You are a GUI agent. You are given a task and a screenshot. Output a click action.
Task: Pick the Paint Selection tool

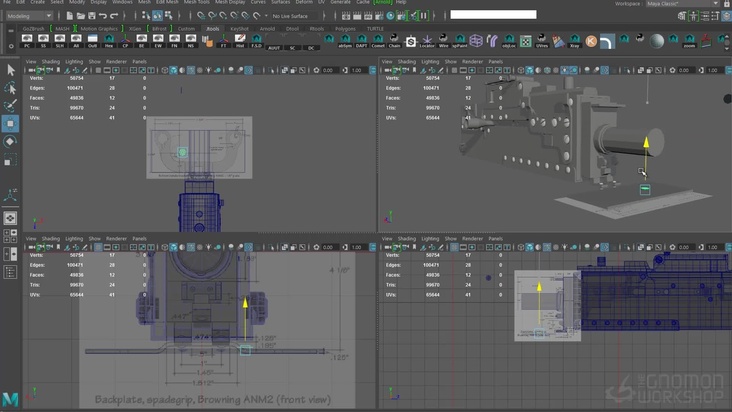click(x=10, y=105)
